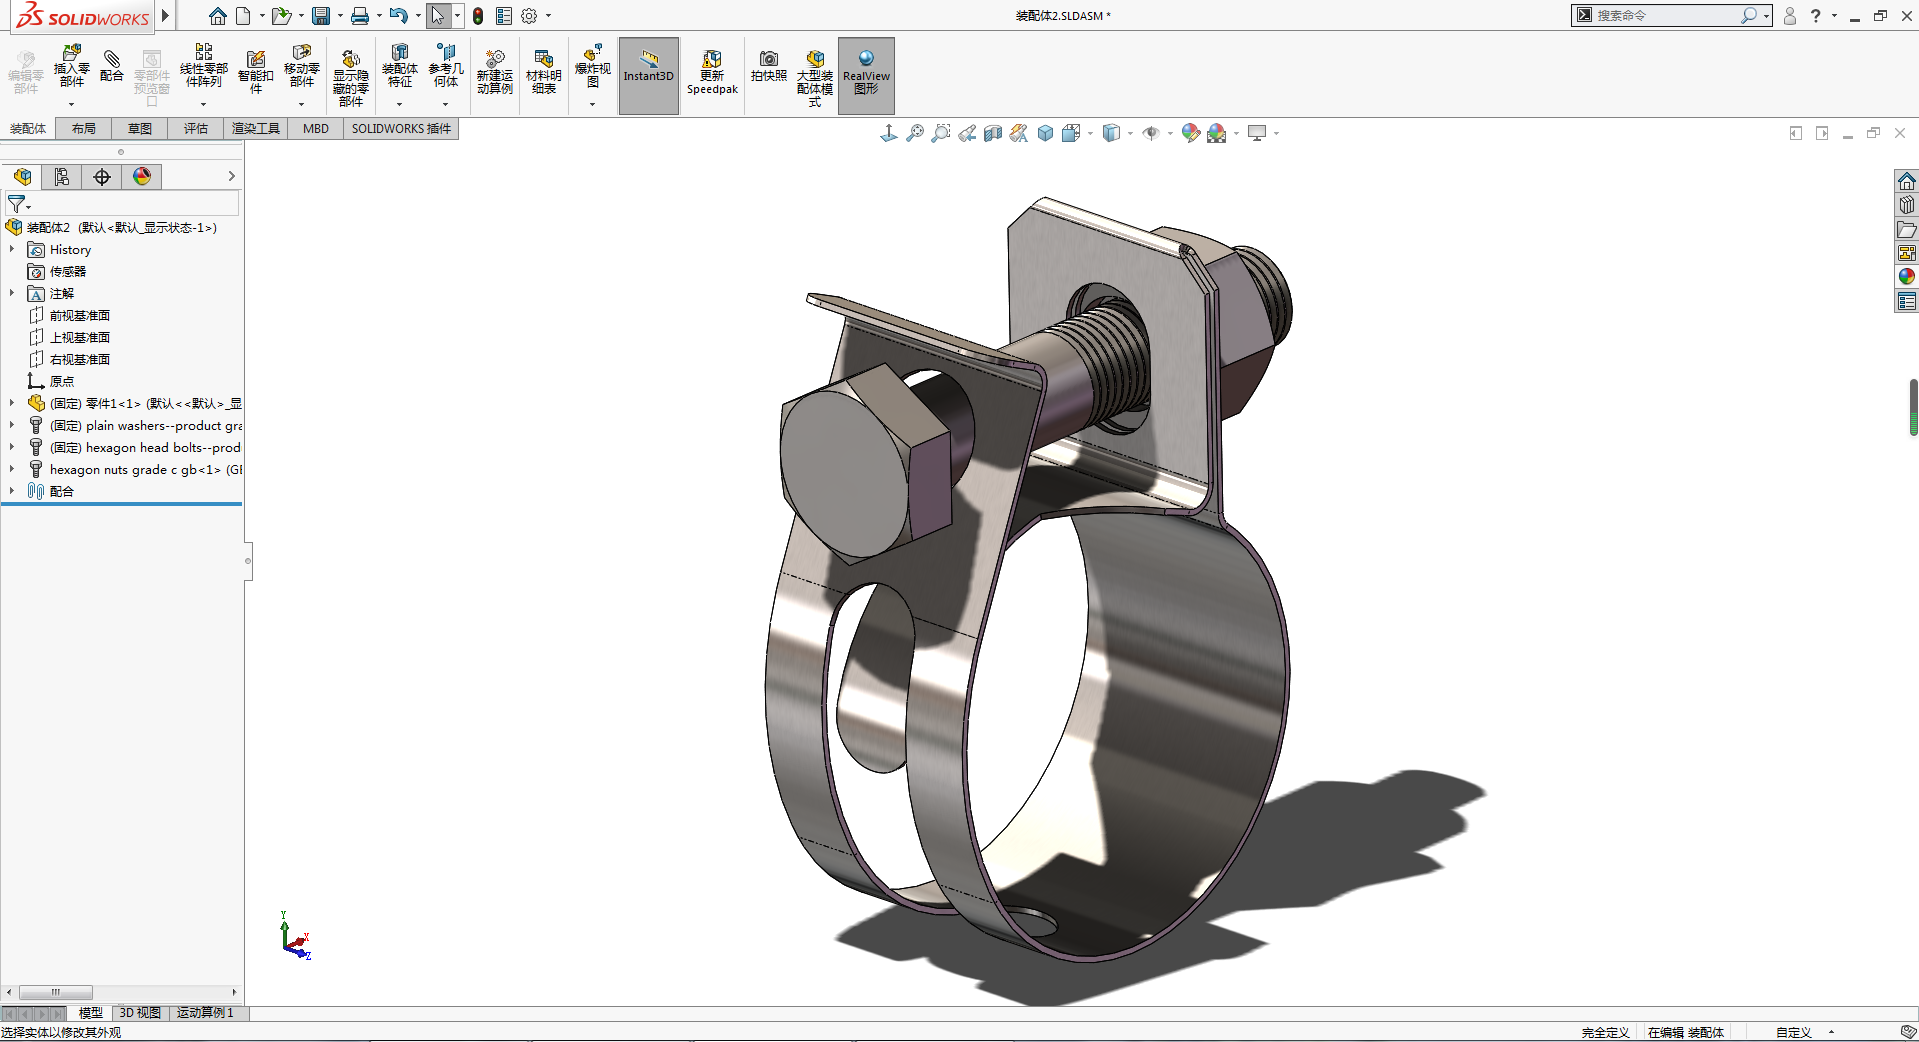The height and width of the screenshot is (1042, 1919).
Task: Open SOLIDWORKS Resources house icon in task pane
Action: point(1907,181)
